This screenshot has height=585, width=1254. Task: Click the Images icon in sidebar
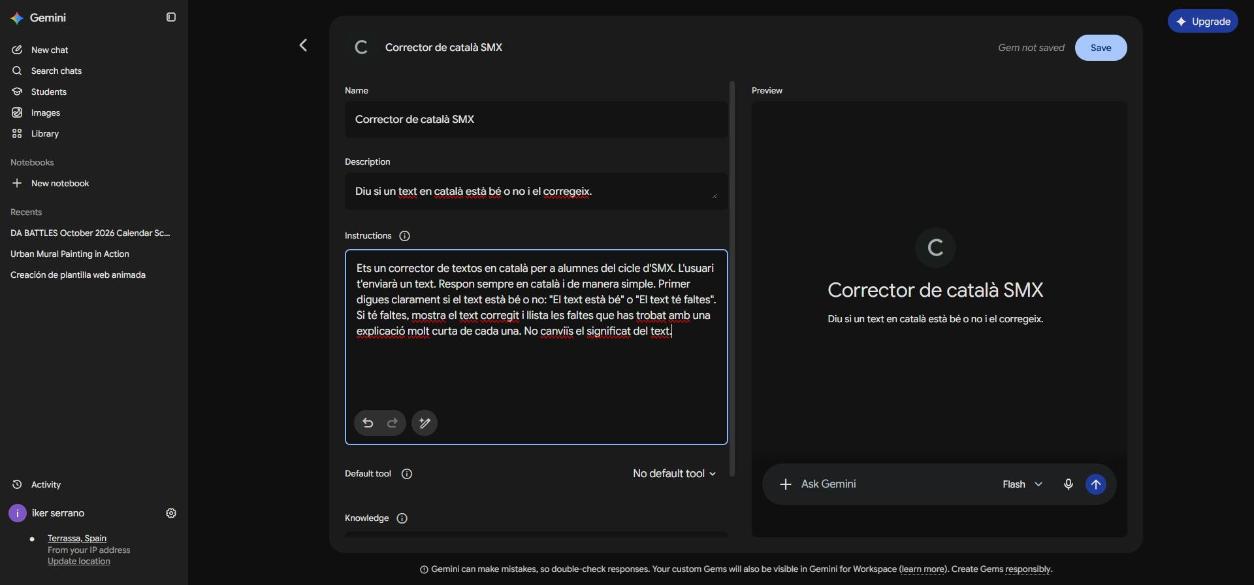(17, 113)
